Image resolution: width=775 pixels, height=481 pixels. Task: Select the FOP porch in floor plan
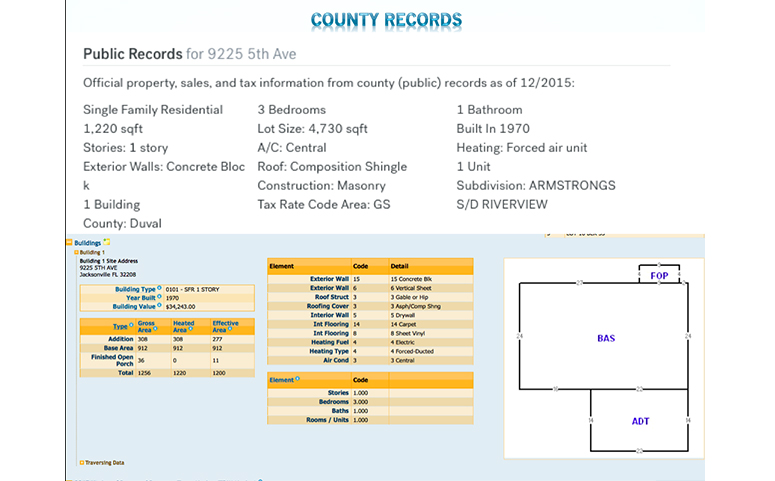(660, 273)
